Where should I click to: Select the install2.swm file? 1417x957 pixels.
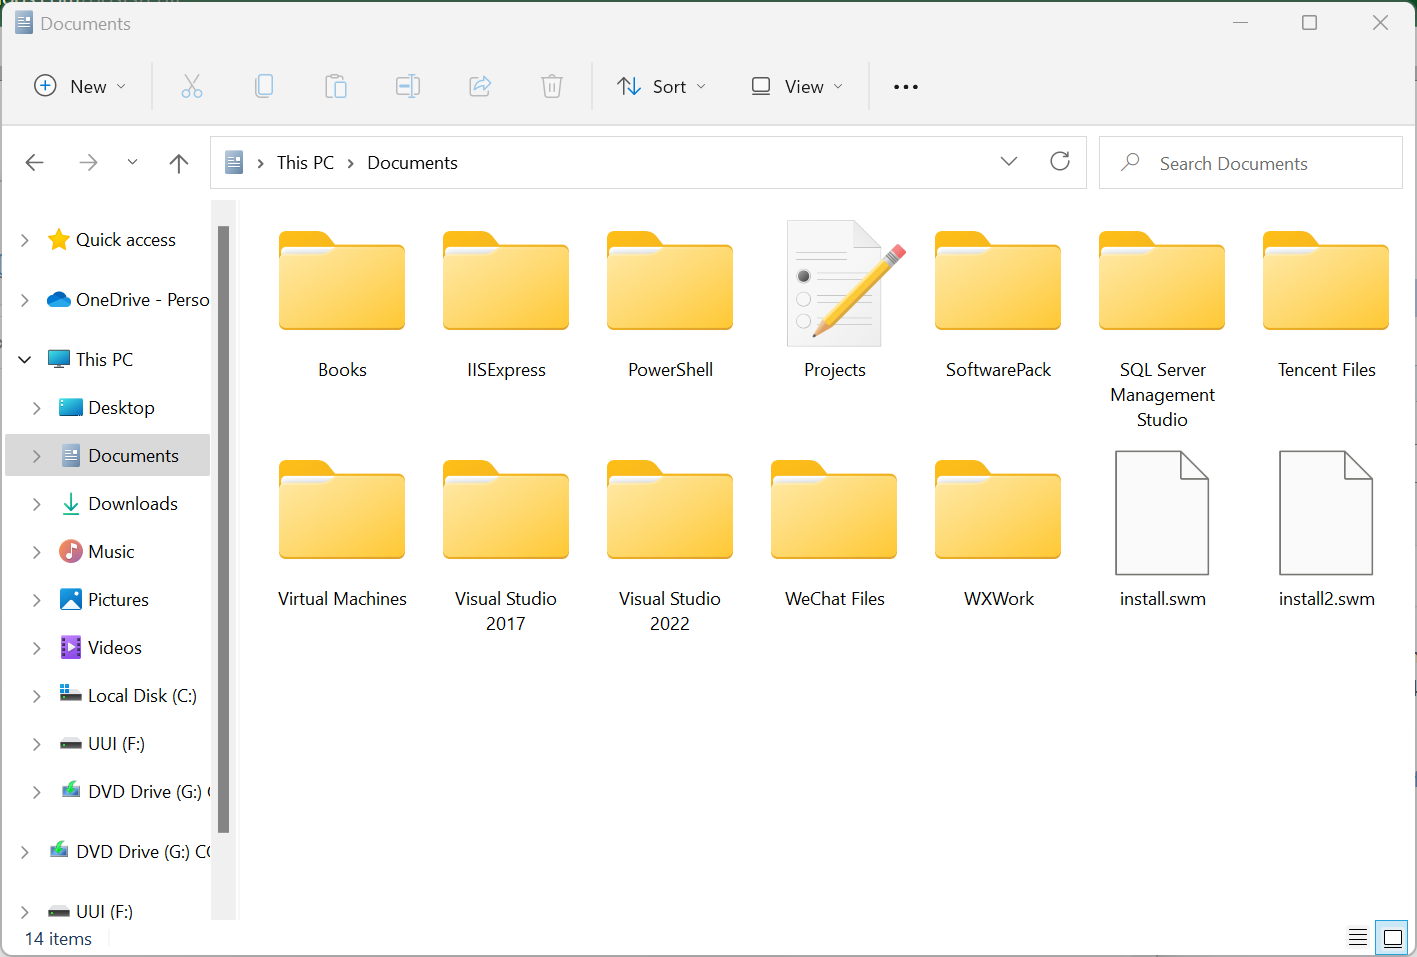[1326, 530]
